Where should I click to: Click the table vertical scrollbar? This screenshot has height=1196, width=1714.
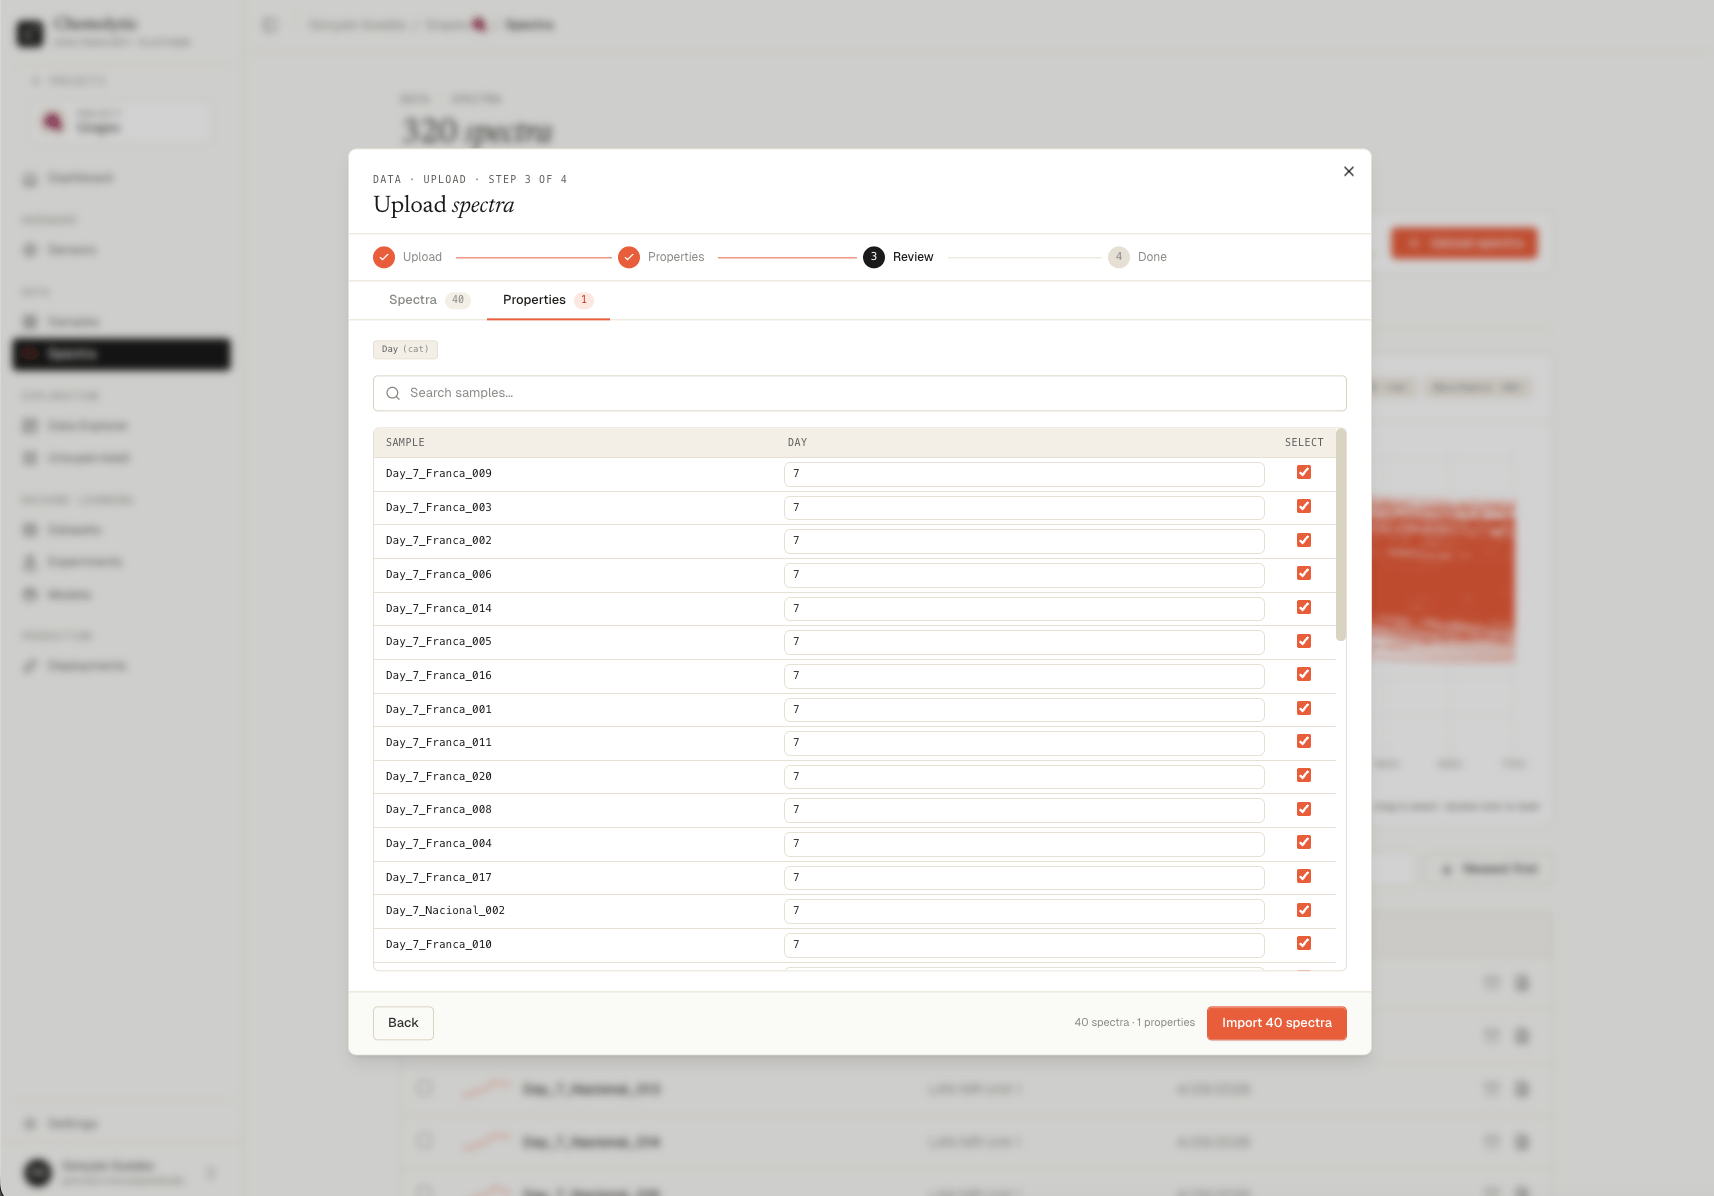pyautogui.click(x=1341, y=535)
